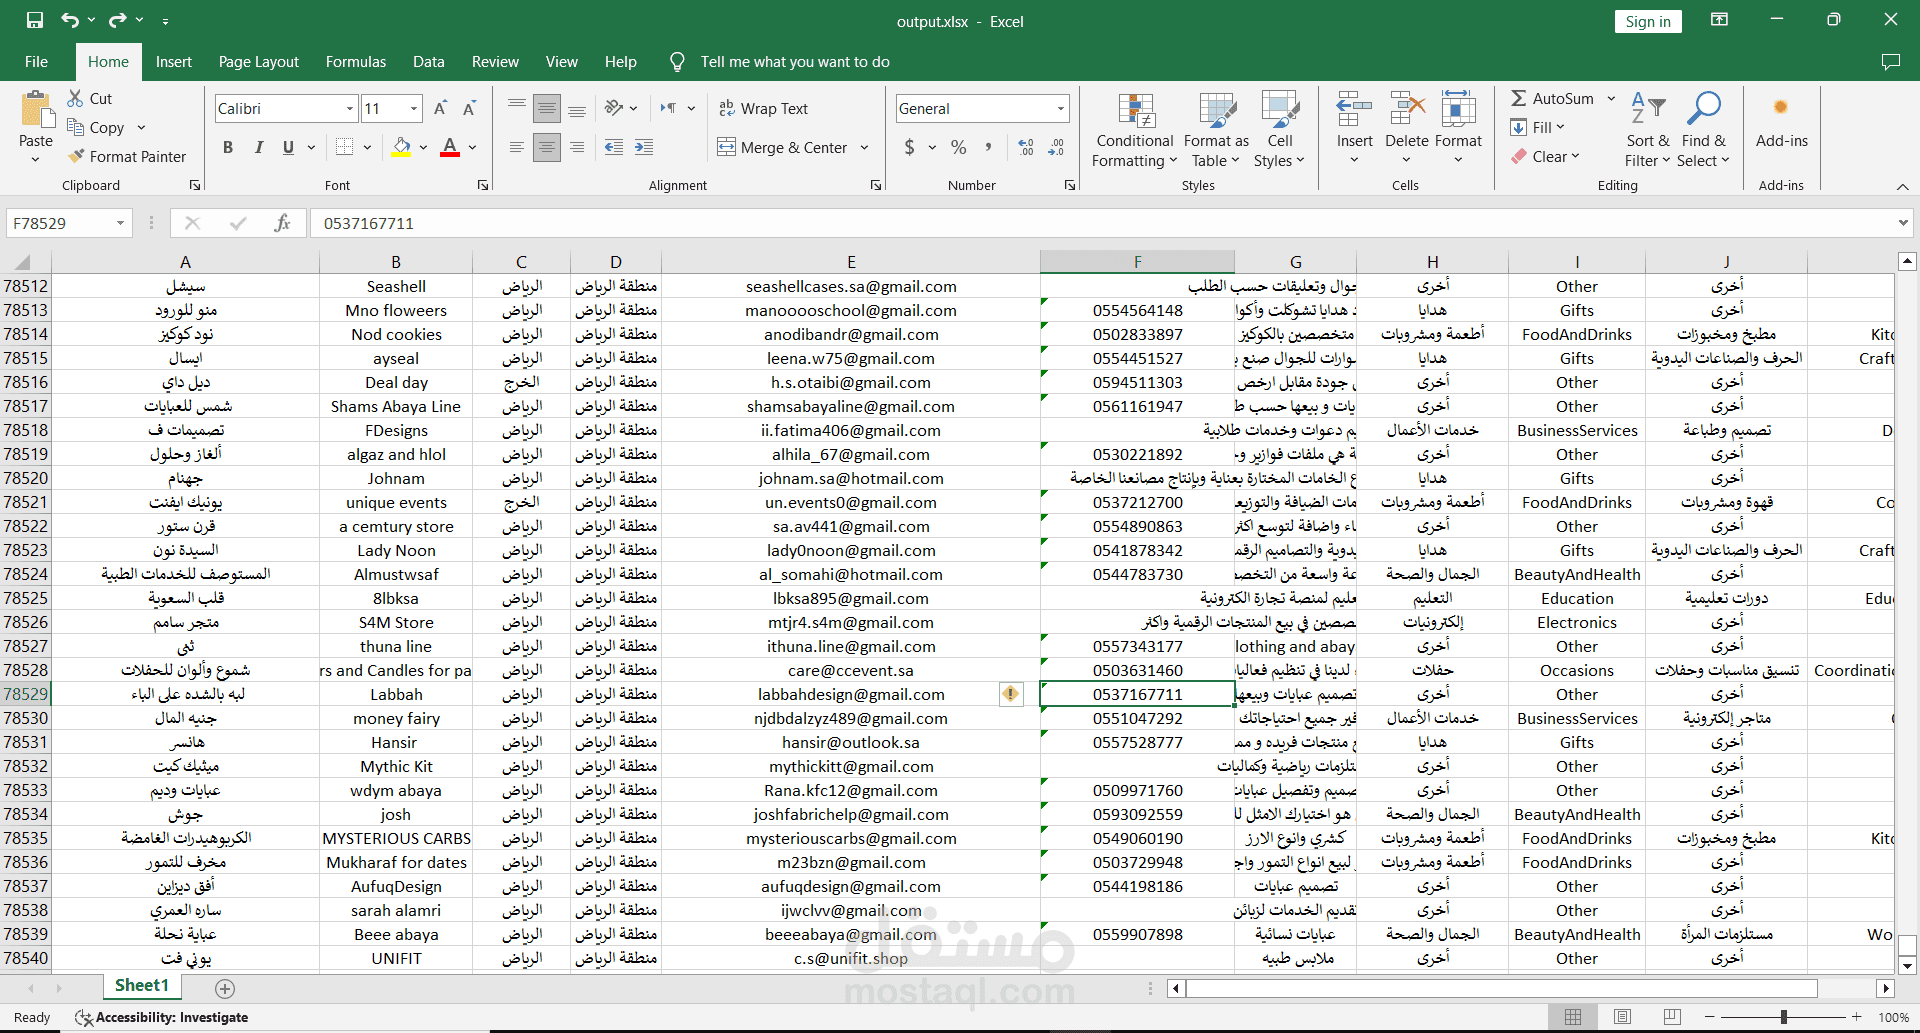The image size is (1920, 1033).
Task: Collapse the ribbon
Action: coord(1902,186)
